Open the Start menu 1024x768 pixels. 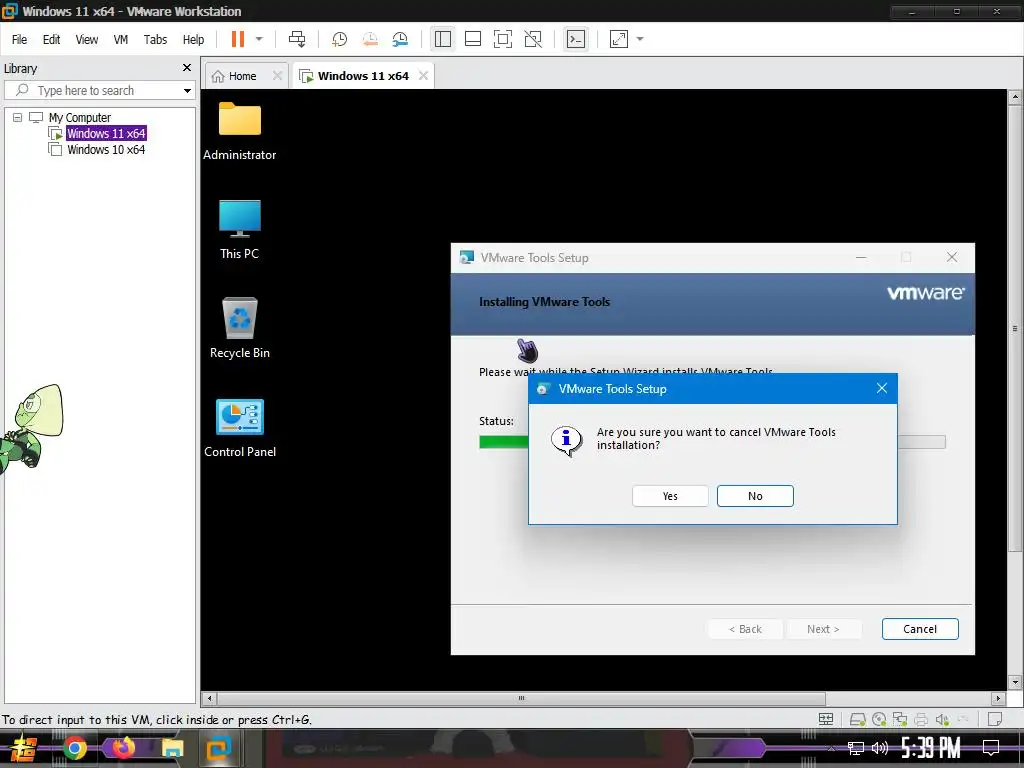pyautogui.click(x=24, y=748)
